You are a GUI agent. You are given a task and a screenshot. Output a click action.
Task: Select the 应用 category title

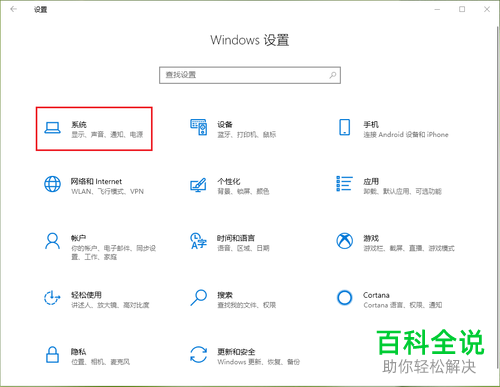371,181
